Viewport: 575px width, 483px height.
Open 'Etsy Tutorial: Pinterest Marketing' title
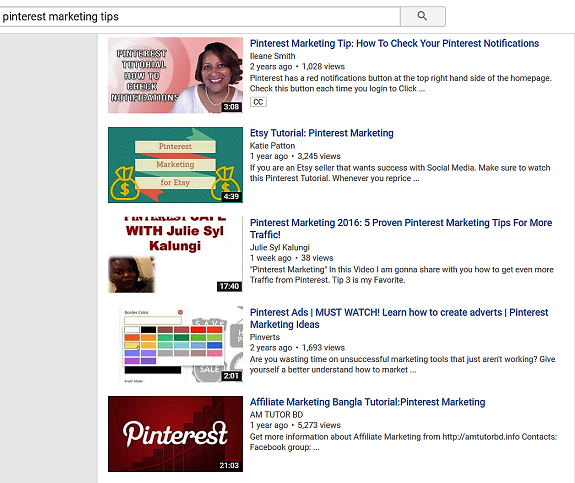[x=322, y=133]
